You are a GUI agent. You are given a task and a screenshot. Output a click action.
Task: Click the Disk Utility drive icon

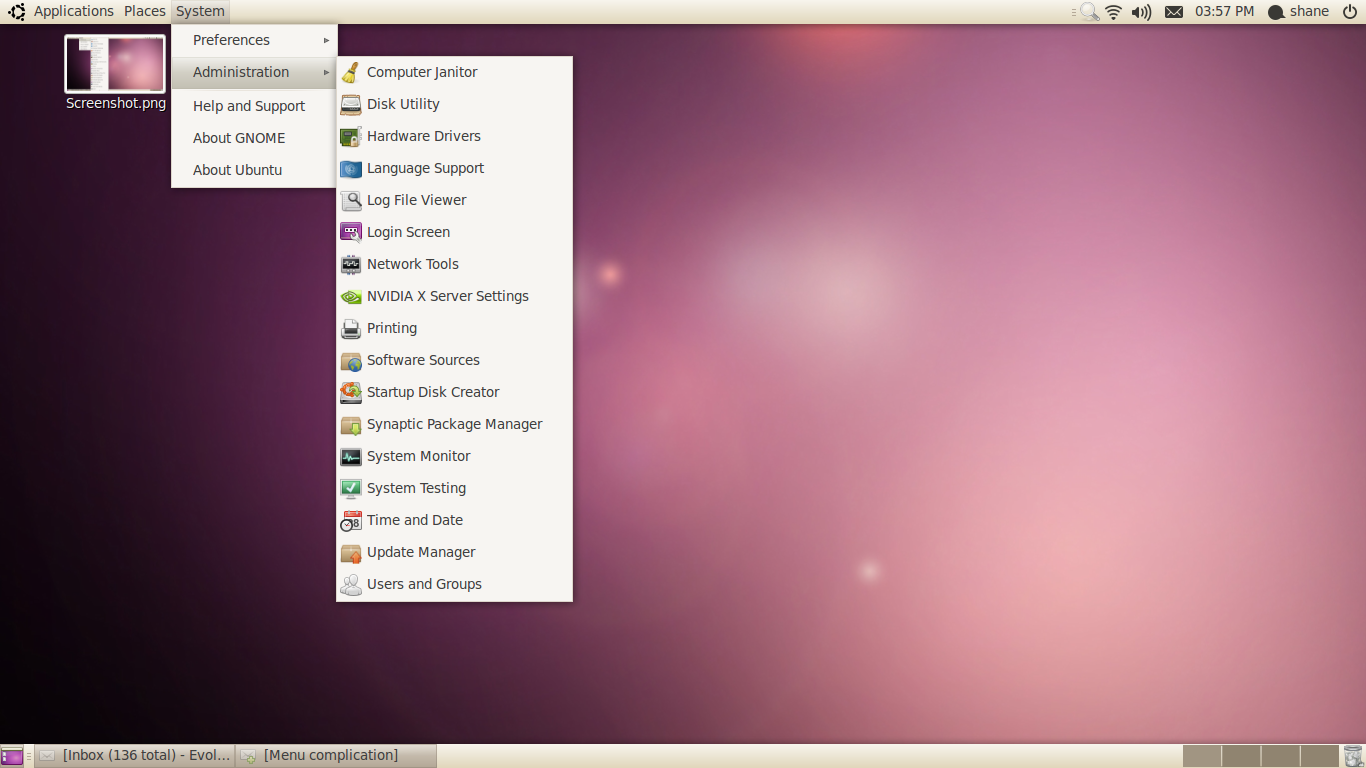click(351, 104)
